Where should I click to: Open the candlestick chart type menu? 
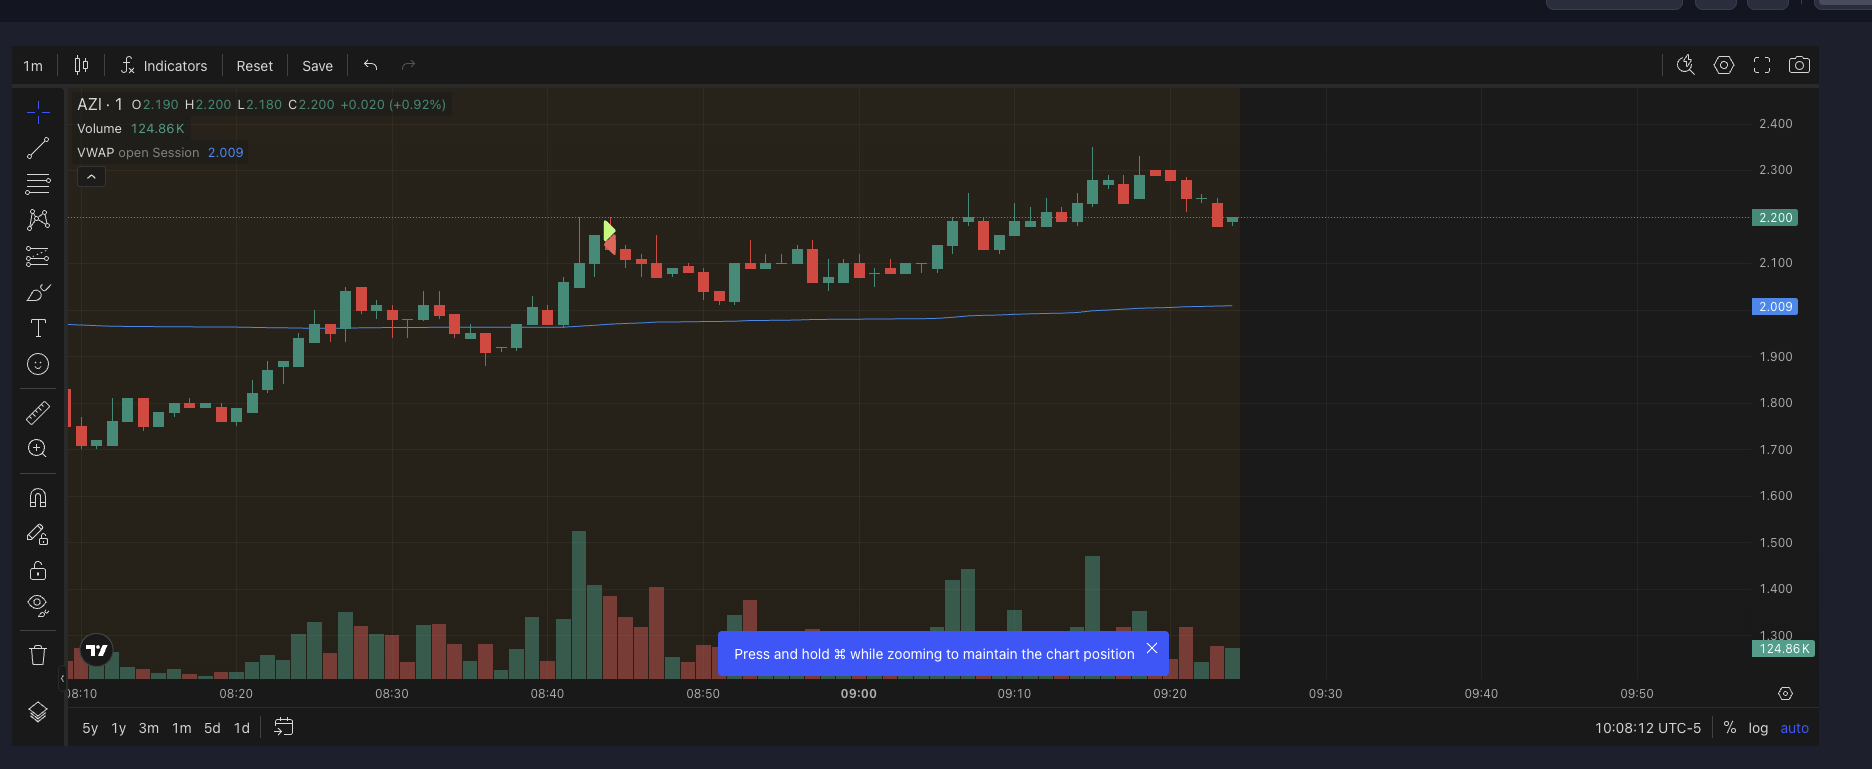(x=81, y=65)
